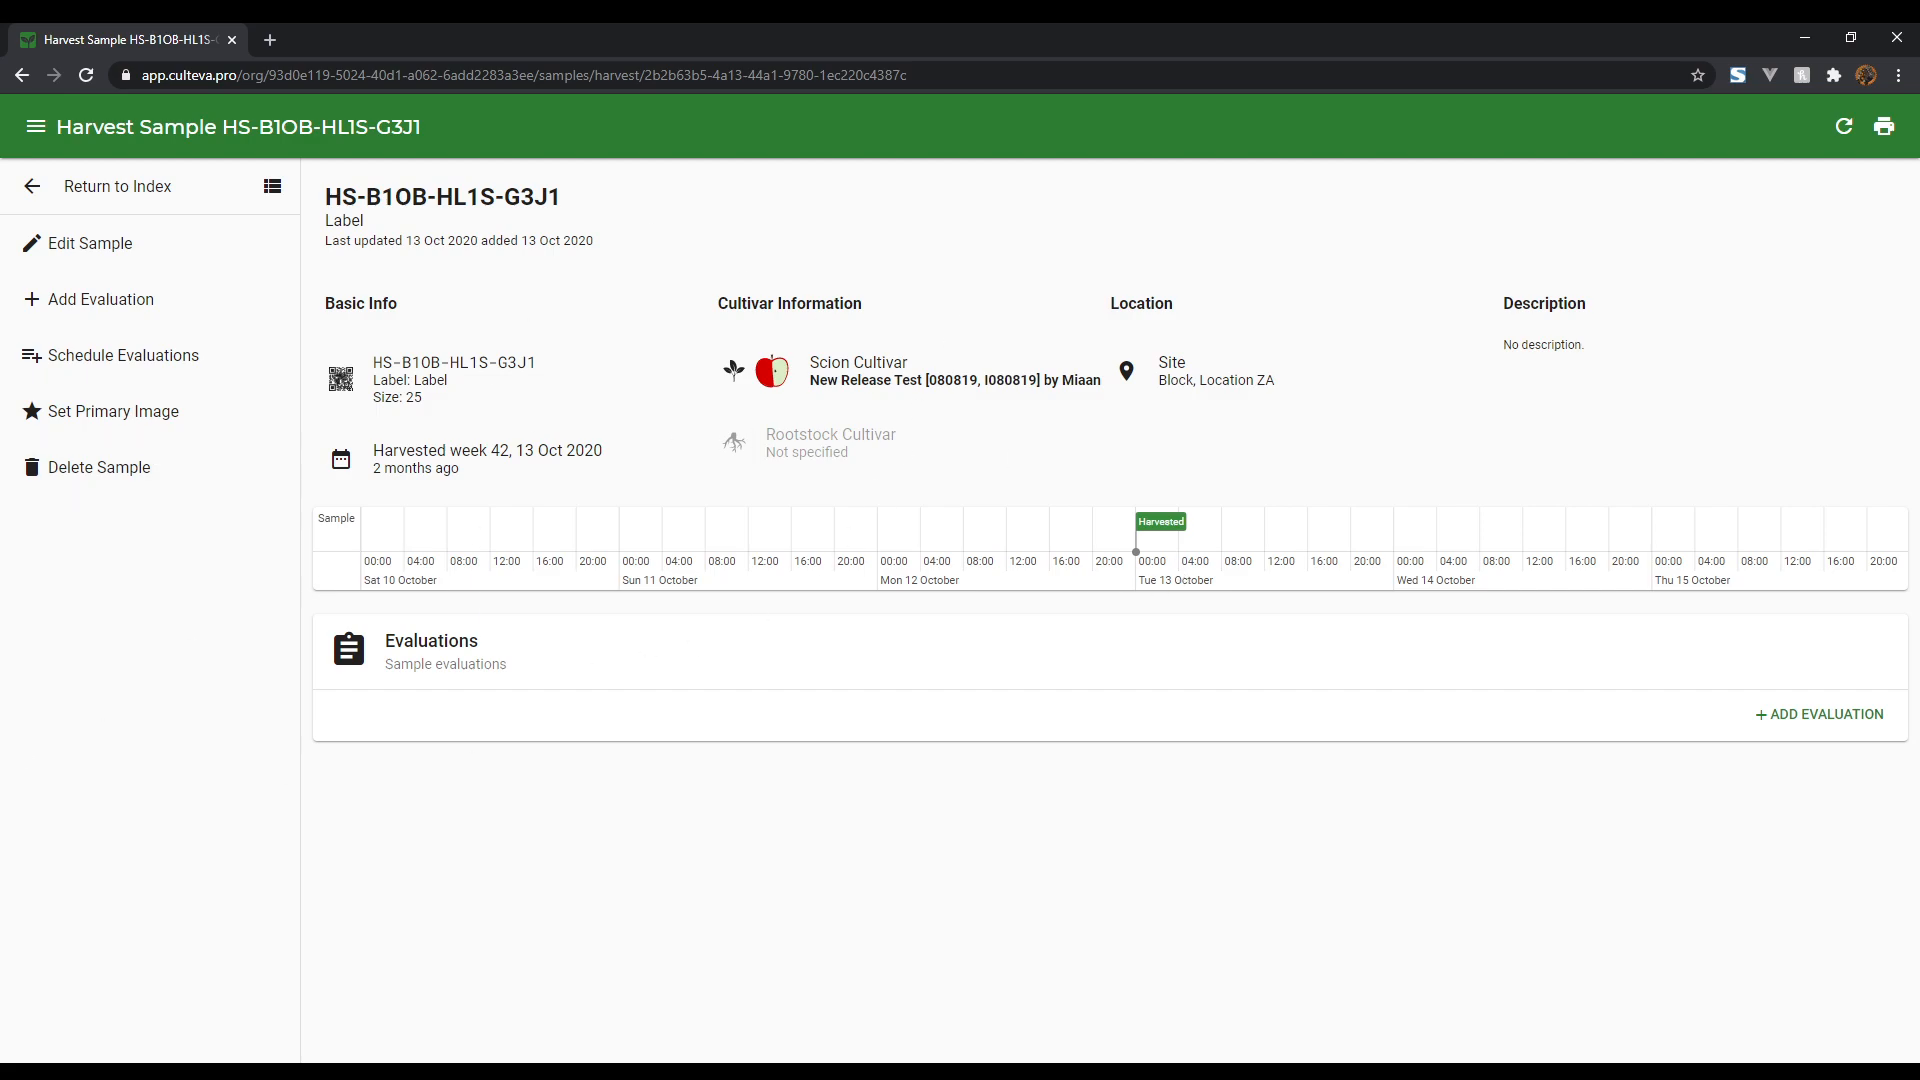1920x1080 pixels.
Task: Open the browser extensions puzzle icon
Action: [1834, 75]
